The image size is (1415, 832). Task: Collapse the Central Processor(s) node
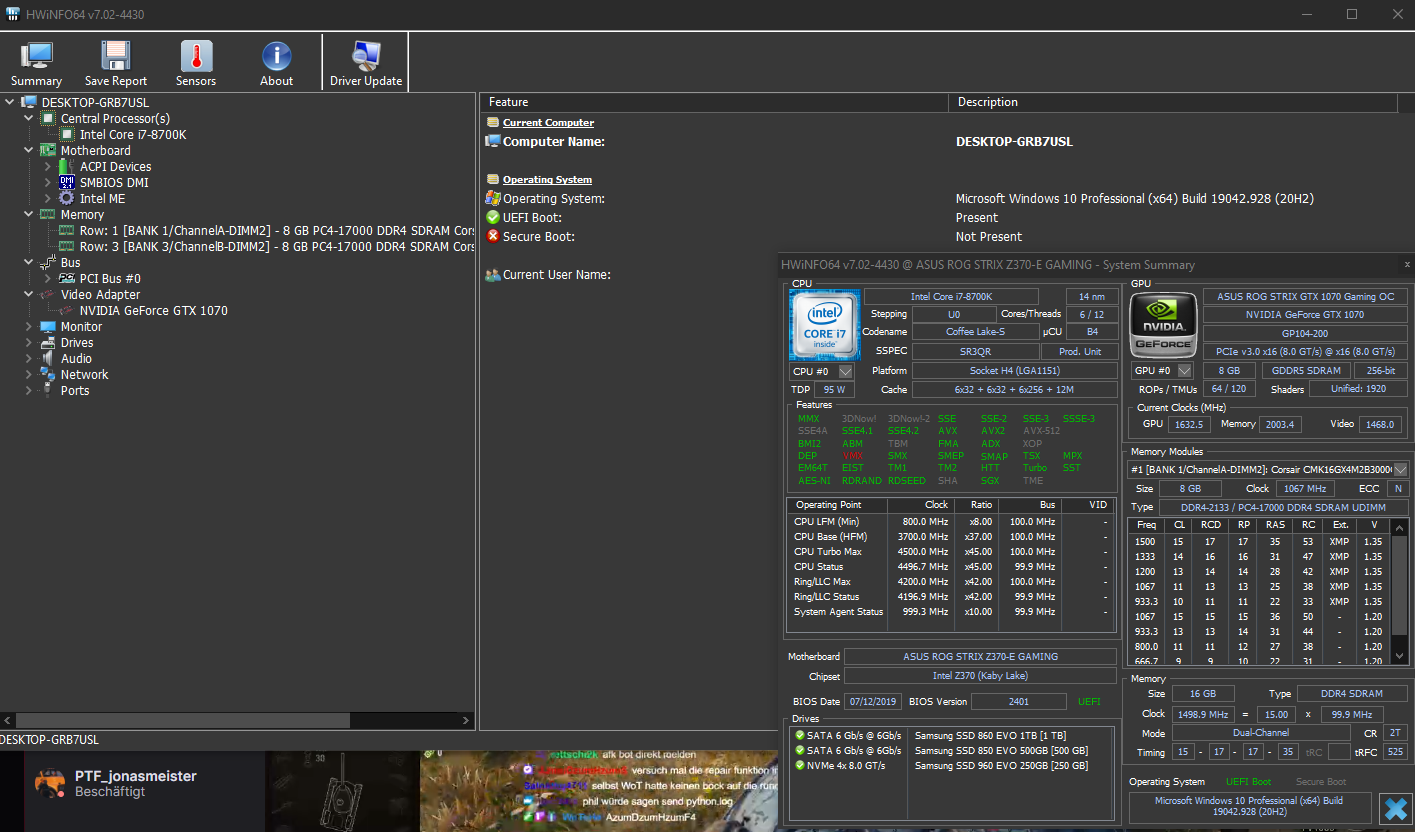point(29,119)
